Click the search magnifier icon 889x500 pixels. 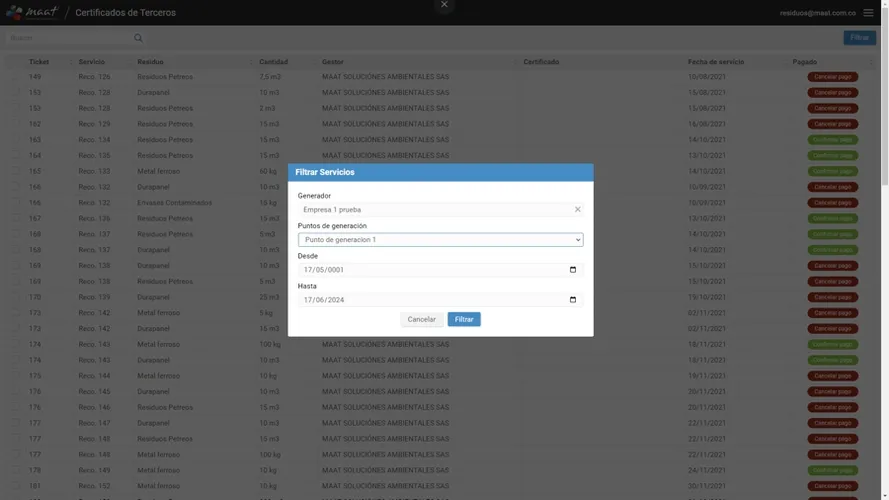tap(138, 38)
